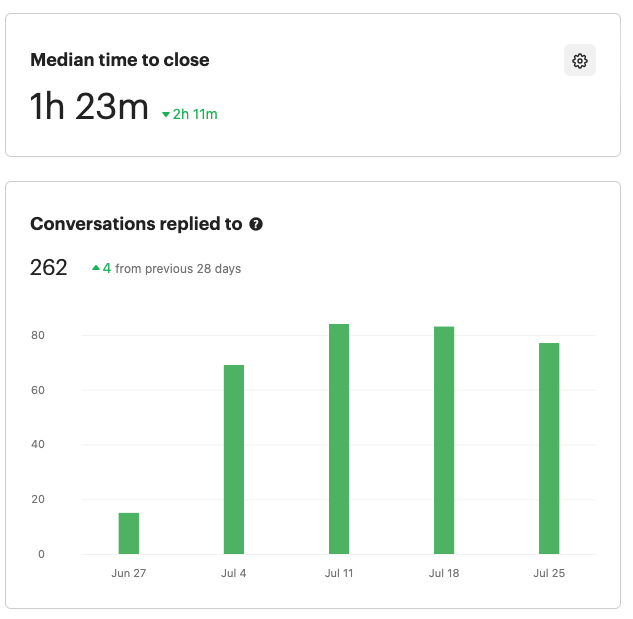Click the green down arrow by 2h 11m
The image size is (633, 619).
[x=166, y=115]
